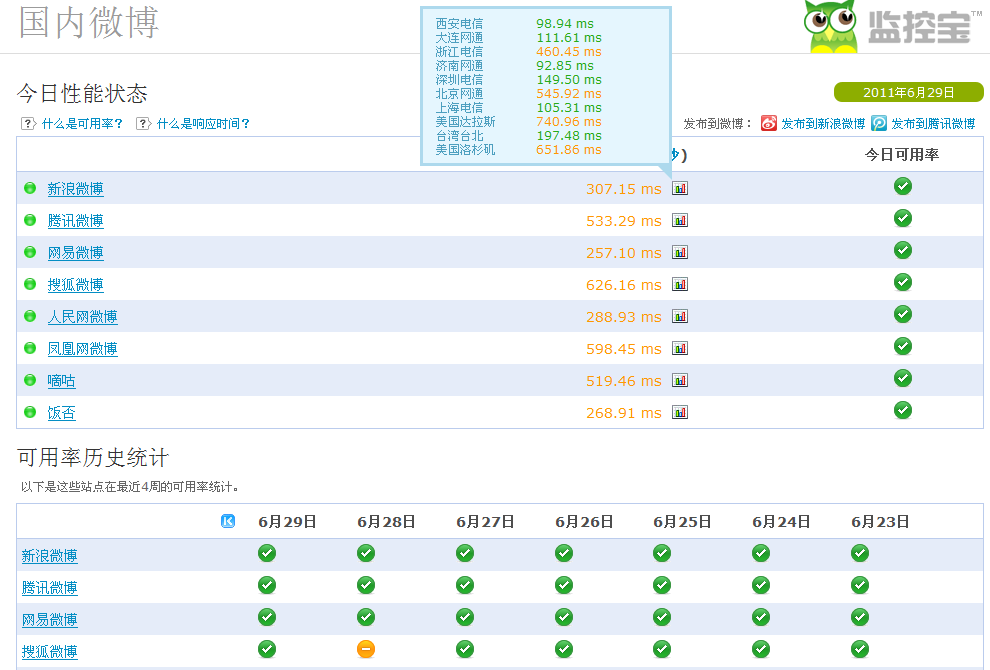The height and width of the screenshot is (670, 990).
Task: Click 发布到腾讯微博 share link
Action: coord(933,124)
